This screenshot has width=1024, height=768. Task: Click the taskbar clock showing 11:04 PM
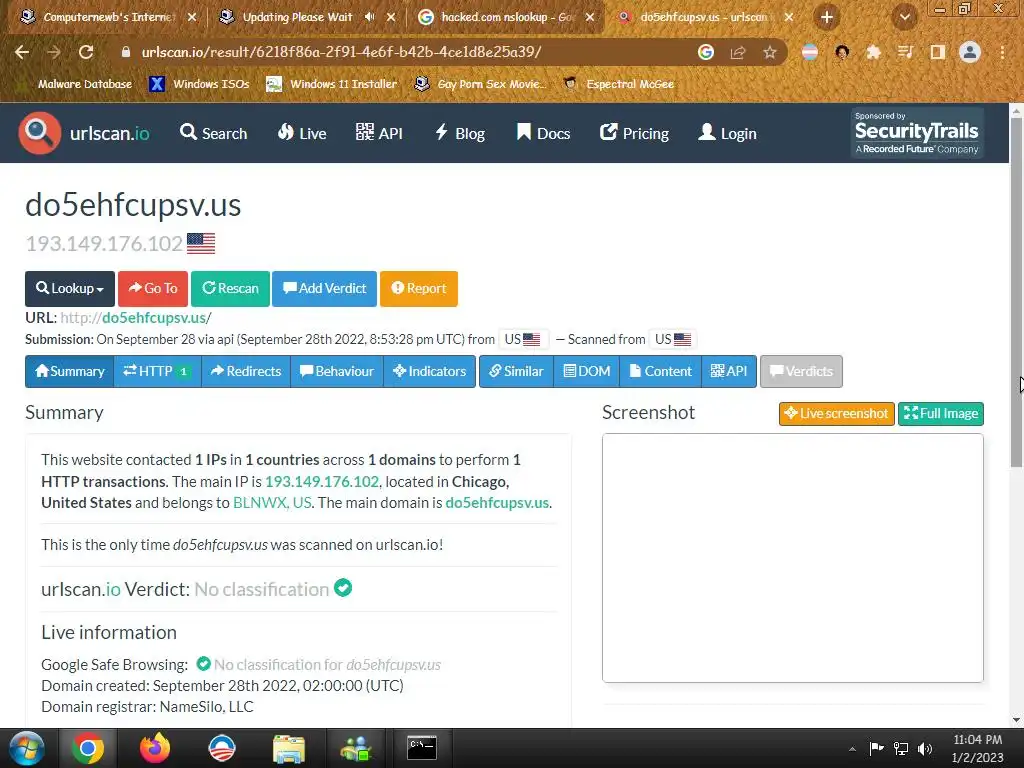pos(978,748)
